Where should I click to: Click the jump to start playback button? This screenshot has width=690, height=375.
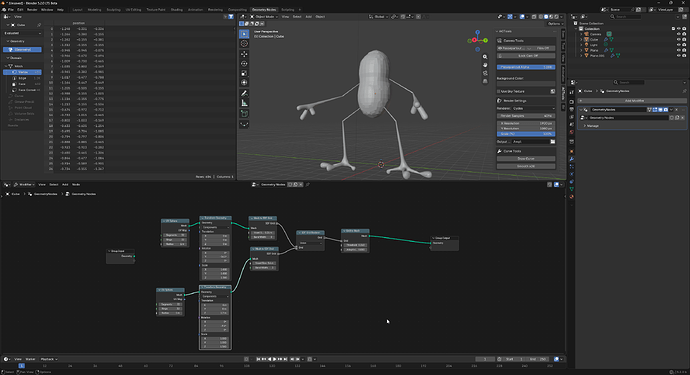pyautogui.click(x=258, y=359)
